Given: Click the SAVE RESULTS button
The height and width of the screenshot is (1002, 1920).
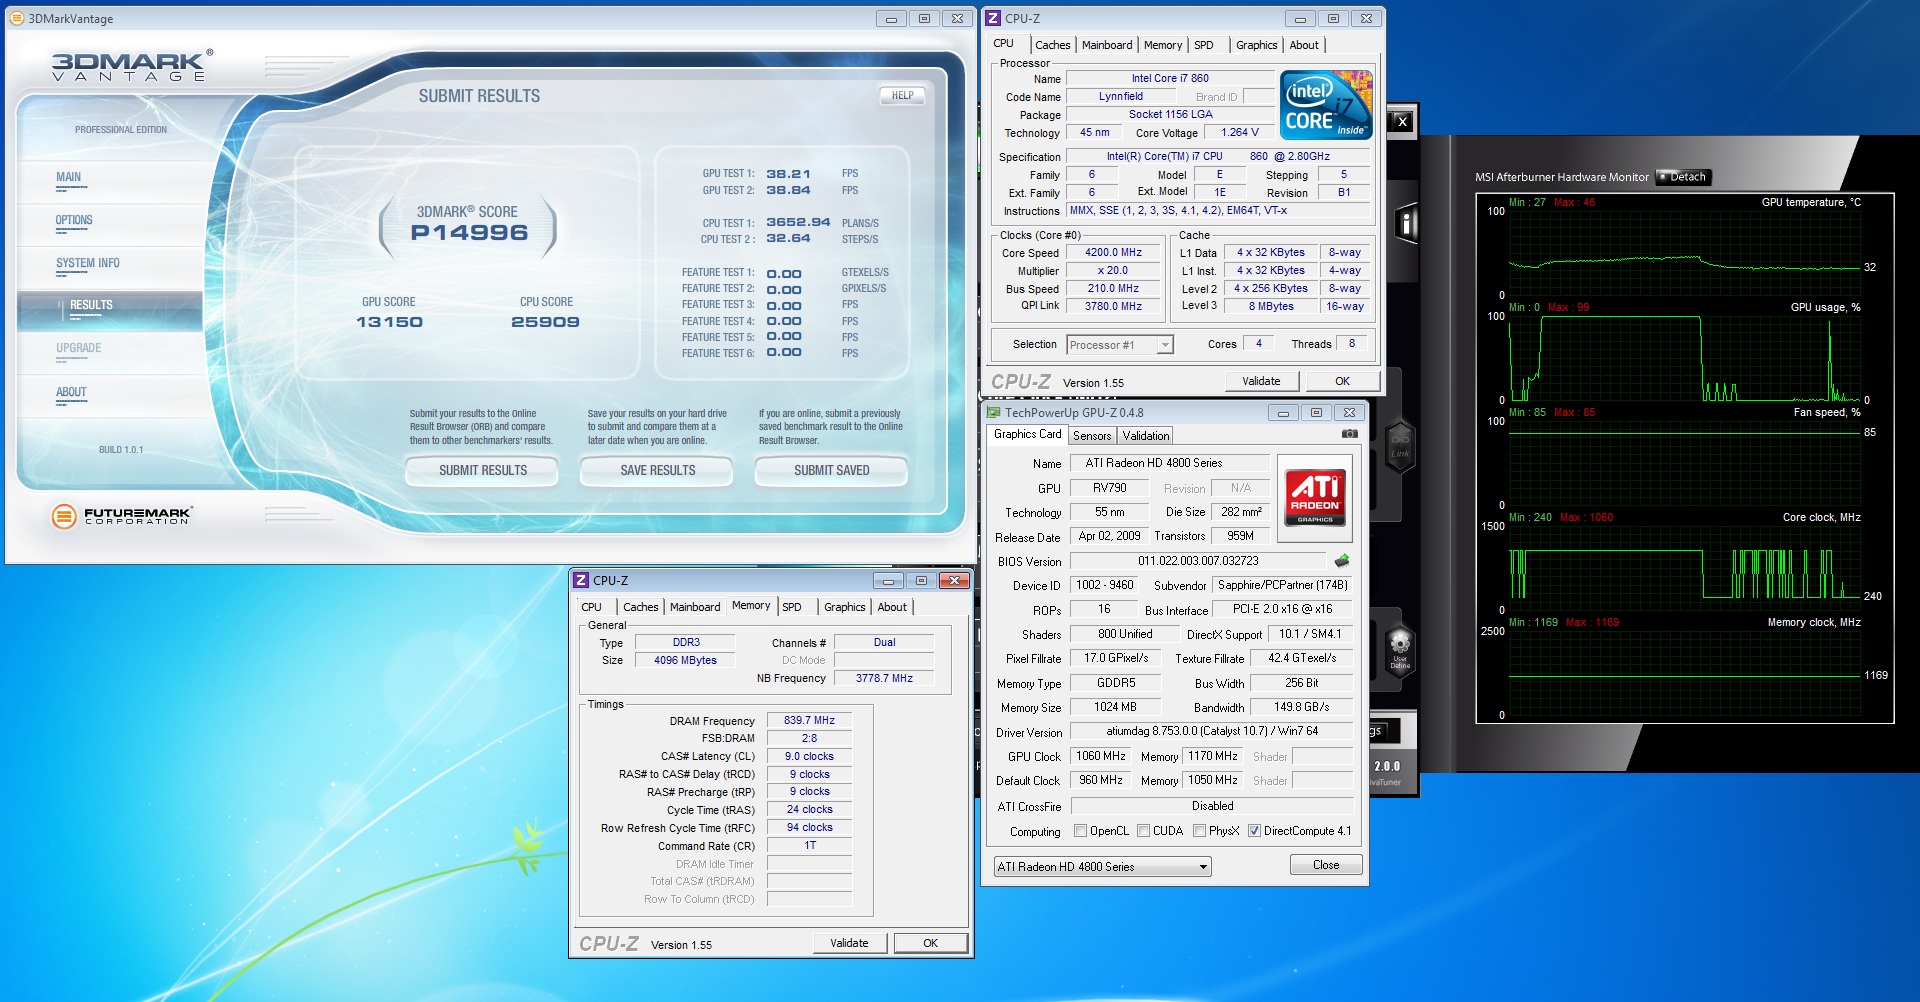Looking at the screenshot, I should 657,470.
